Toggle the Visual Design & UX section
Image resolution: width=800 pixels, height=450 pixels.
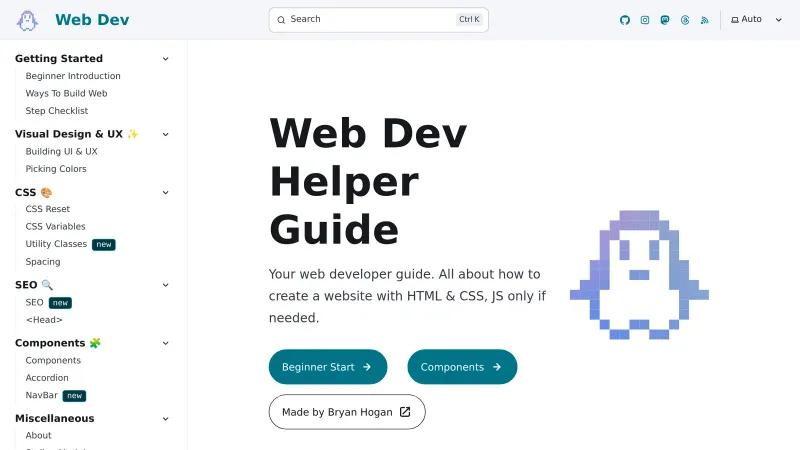(166, 134)
